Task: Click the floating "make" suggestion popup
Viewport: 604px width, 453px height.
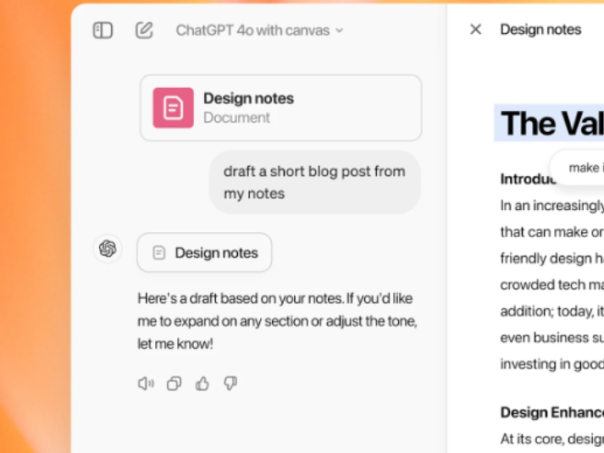Action: pyautogui.click(x=582, y=168)
